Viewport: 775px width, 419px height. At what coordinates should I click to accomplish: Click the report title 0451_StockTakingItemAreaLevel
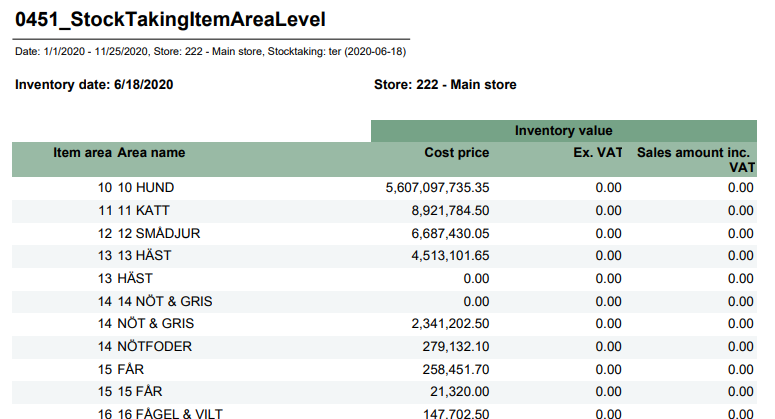pyautogui.click(x=169, y=19)
